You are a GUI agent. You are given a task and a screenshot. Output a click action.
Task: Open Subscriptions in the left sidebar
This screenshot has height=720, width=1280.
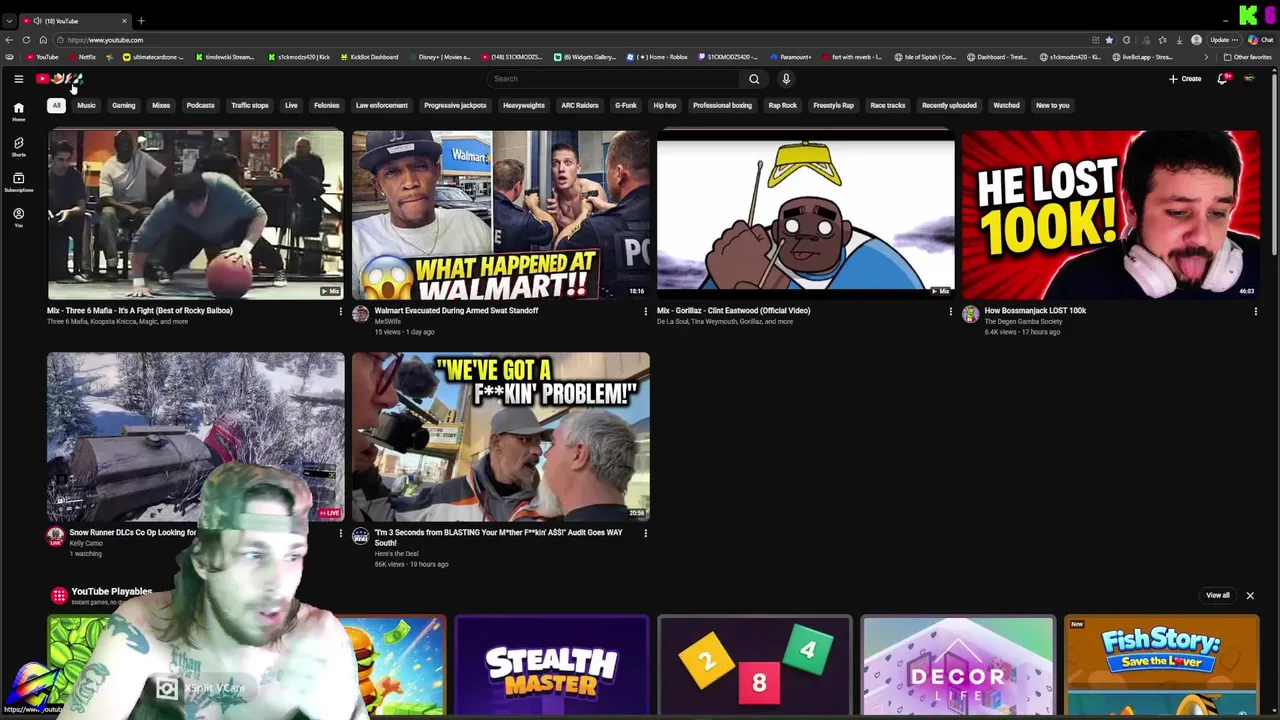pos(18,182)
